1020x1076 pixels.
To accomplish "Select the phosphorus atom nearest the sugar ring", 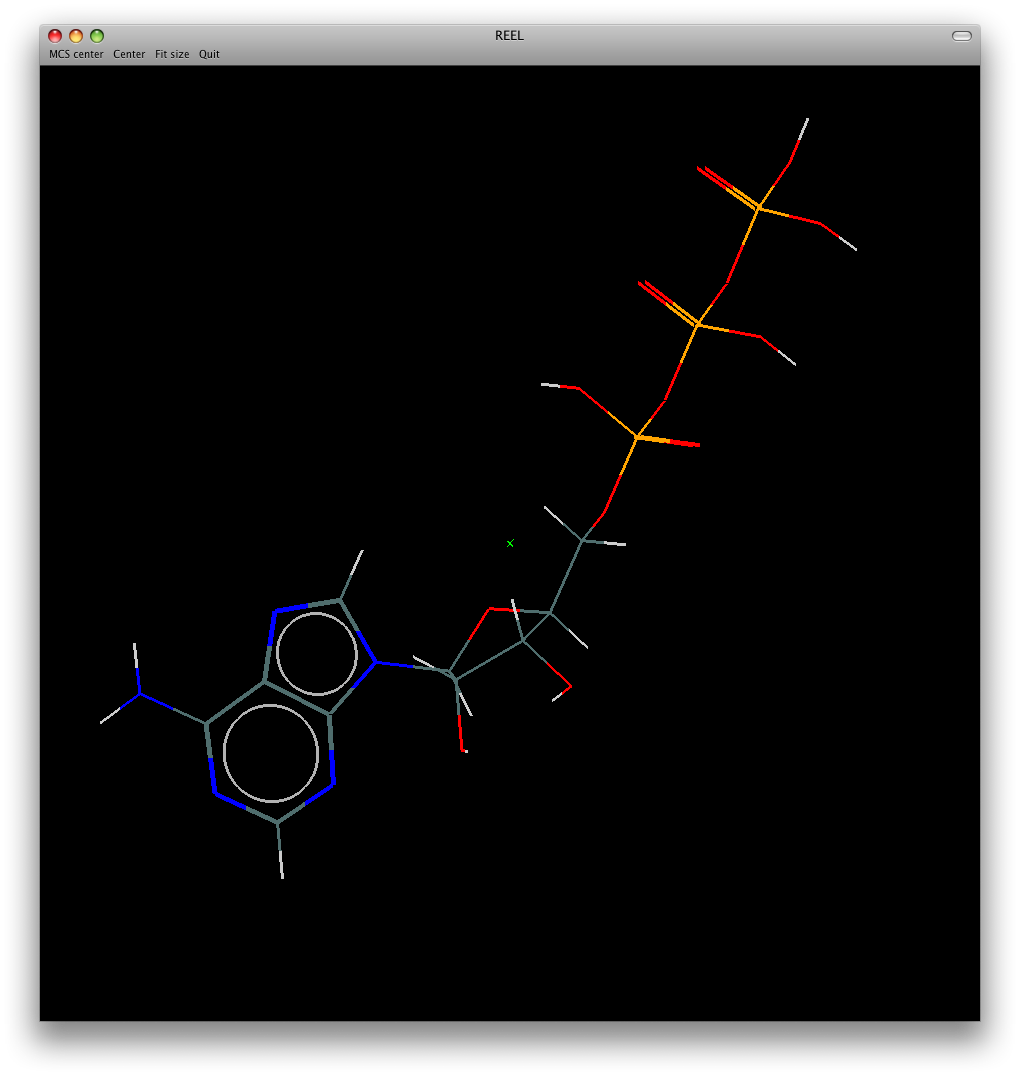I will coord(637,436).
